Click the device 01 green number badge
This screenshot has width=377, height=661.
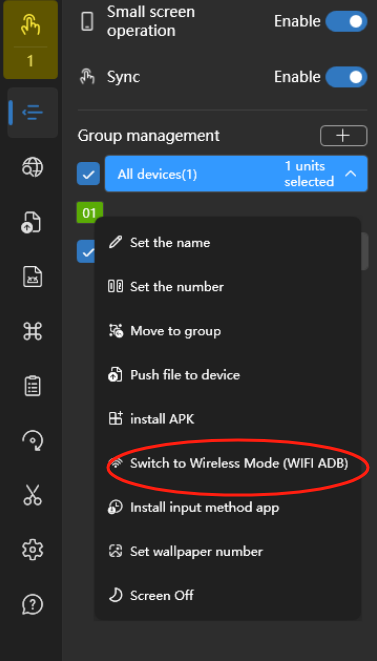pyautogui.click(x=89, y=213)
